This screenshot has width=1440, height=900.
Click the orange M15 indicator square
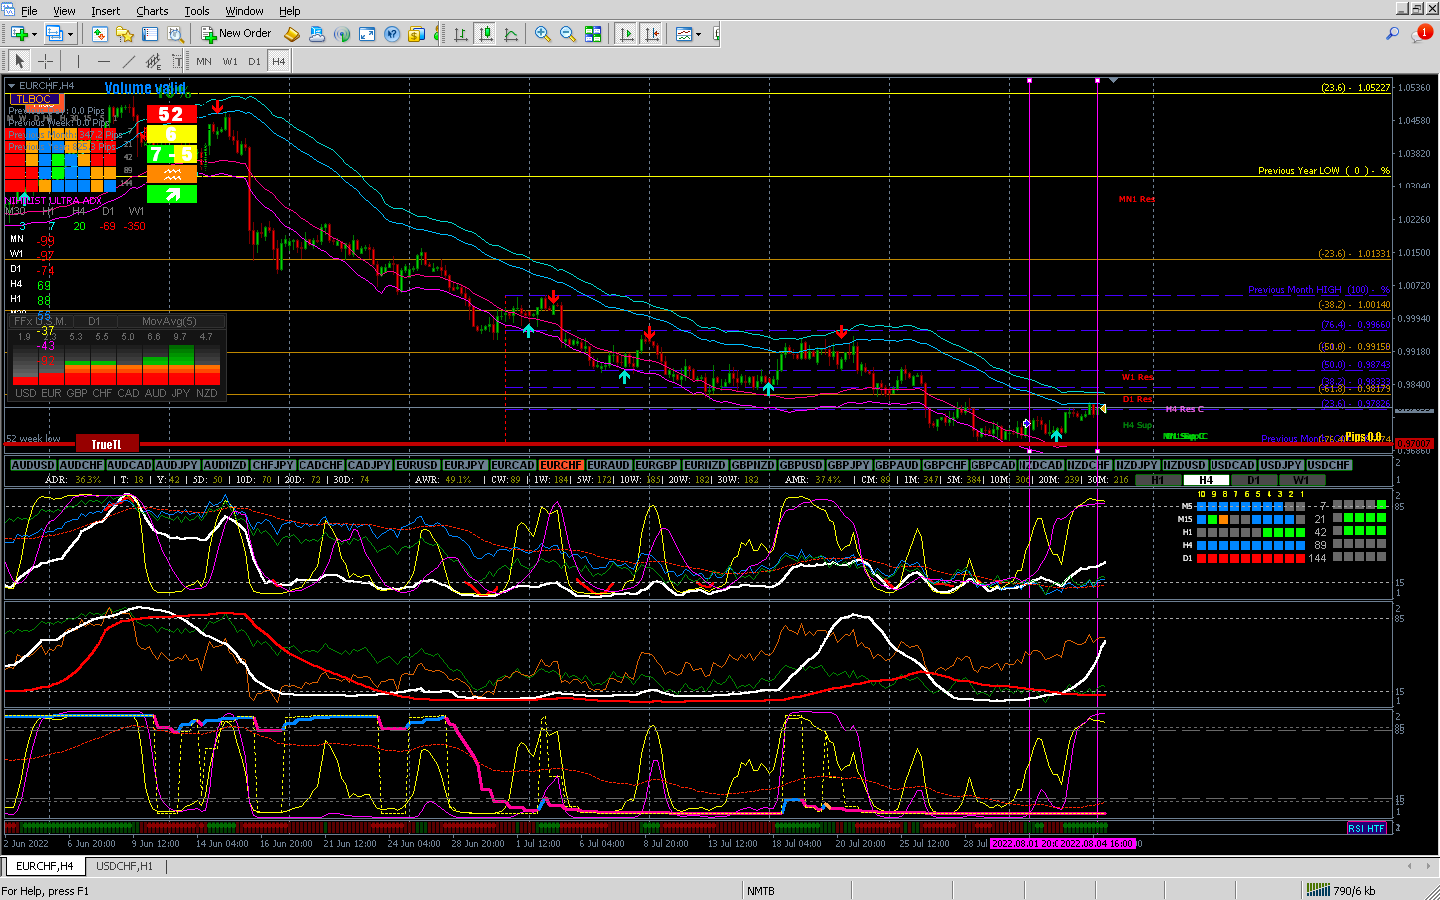coord(1223,519)
